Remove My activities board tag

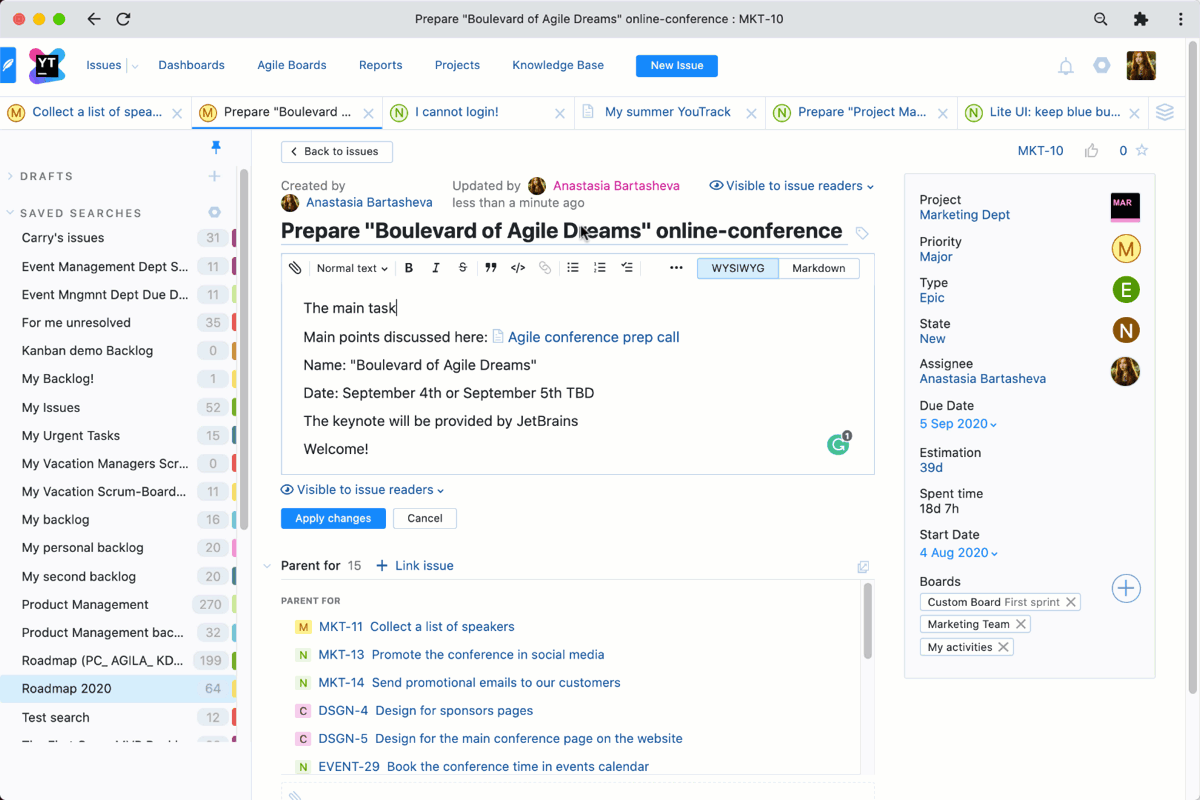pyautogui.click(x=1003, y=647)
